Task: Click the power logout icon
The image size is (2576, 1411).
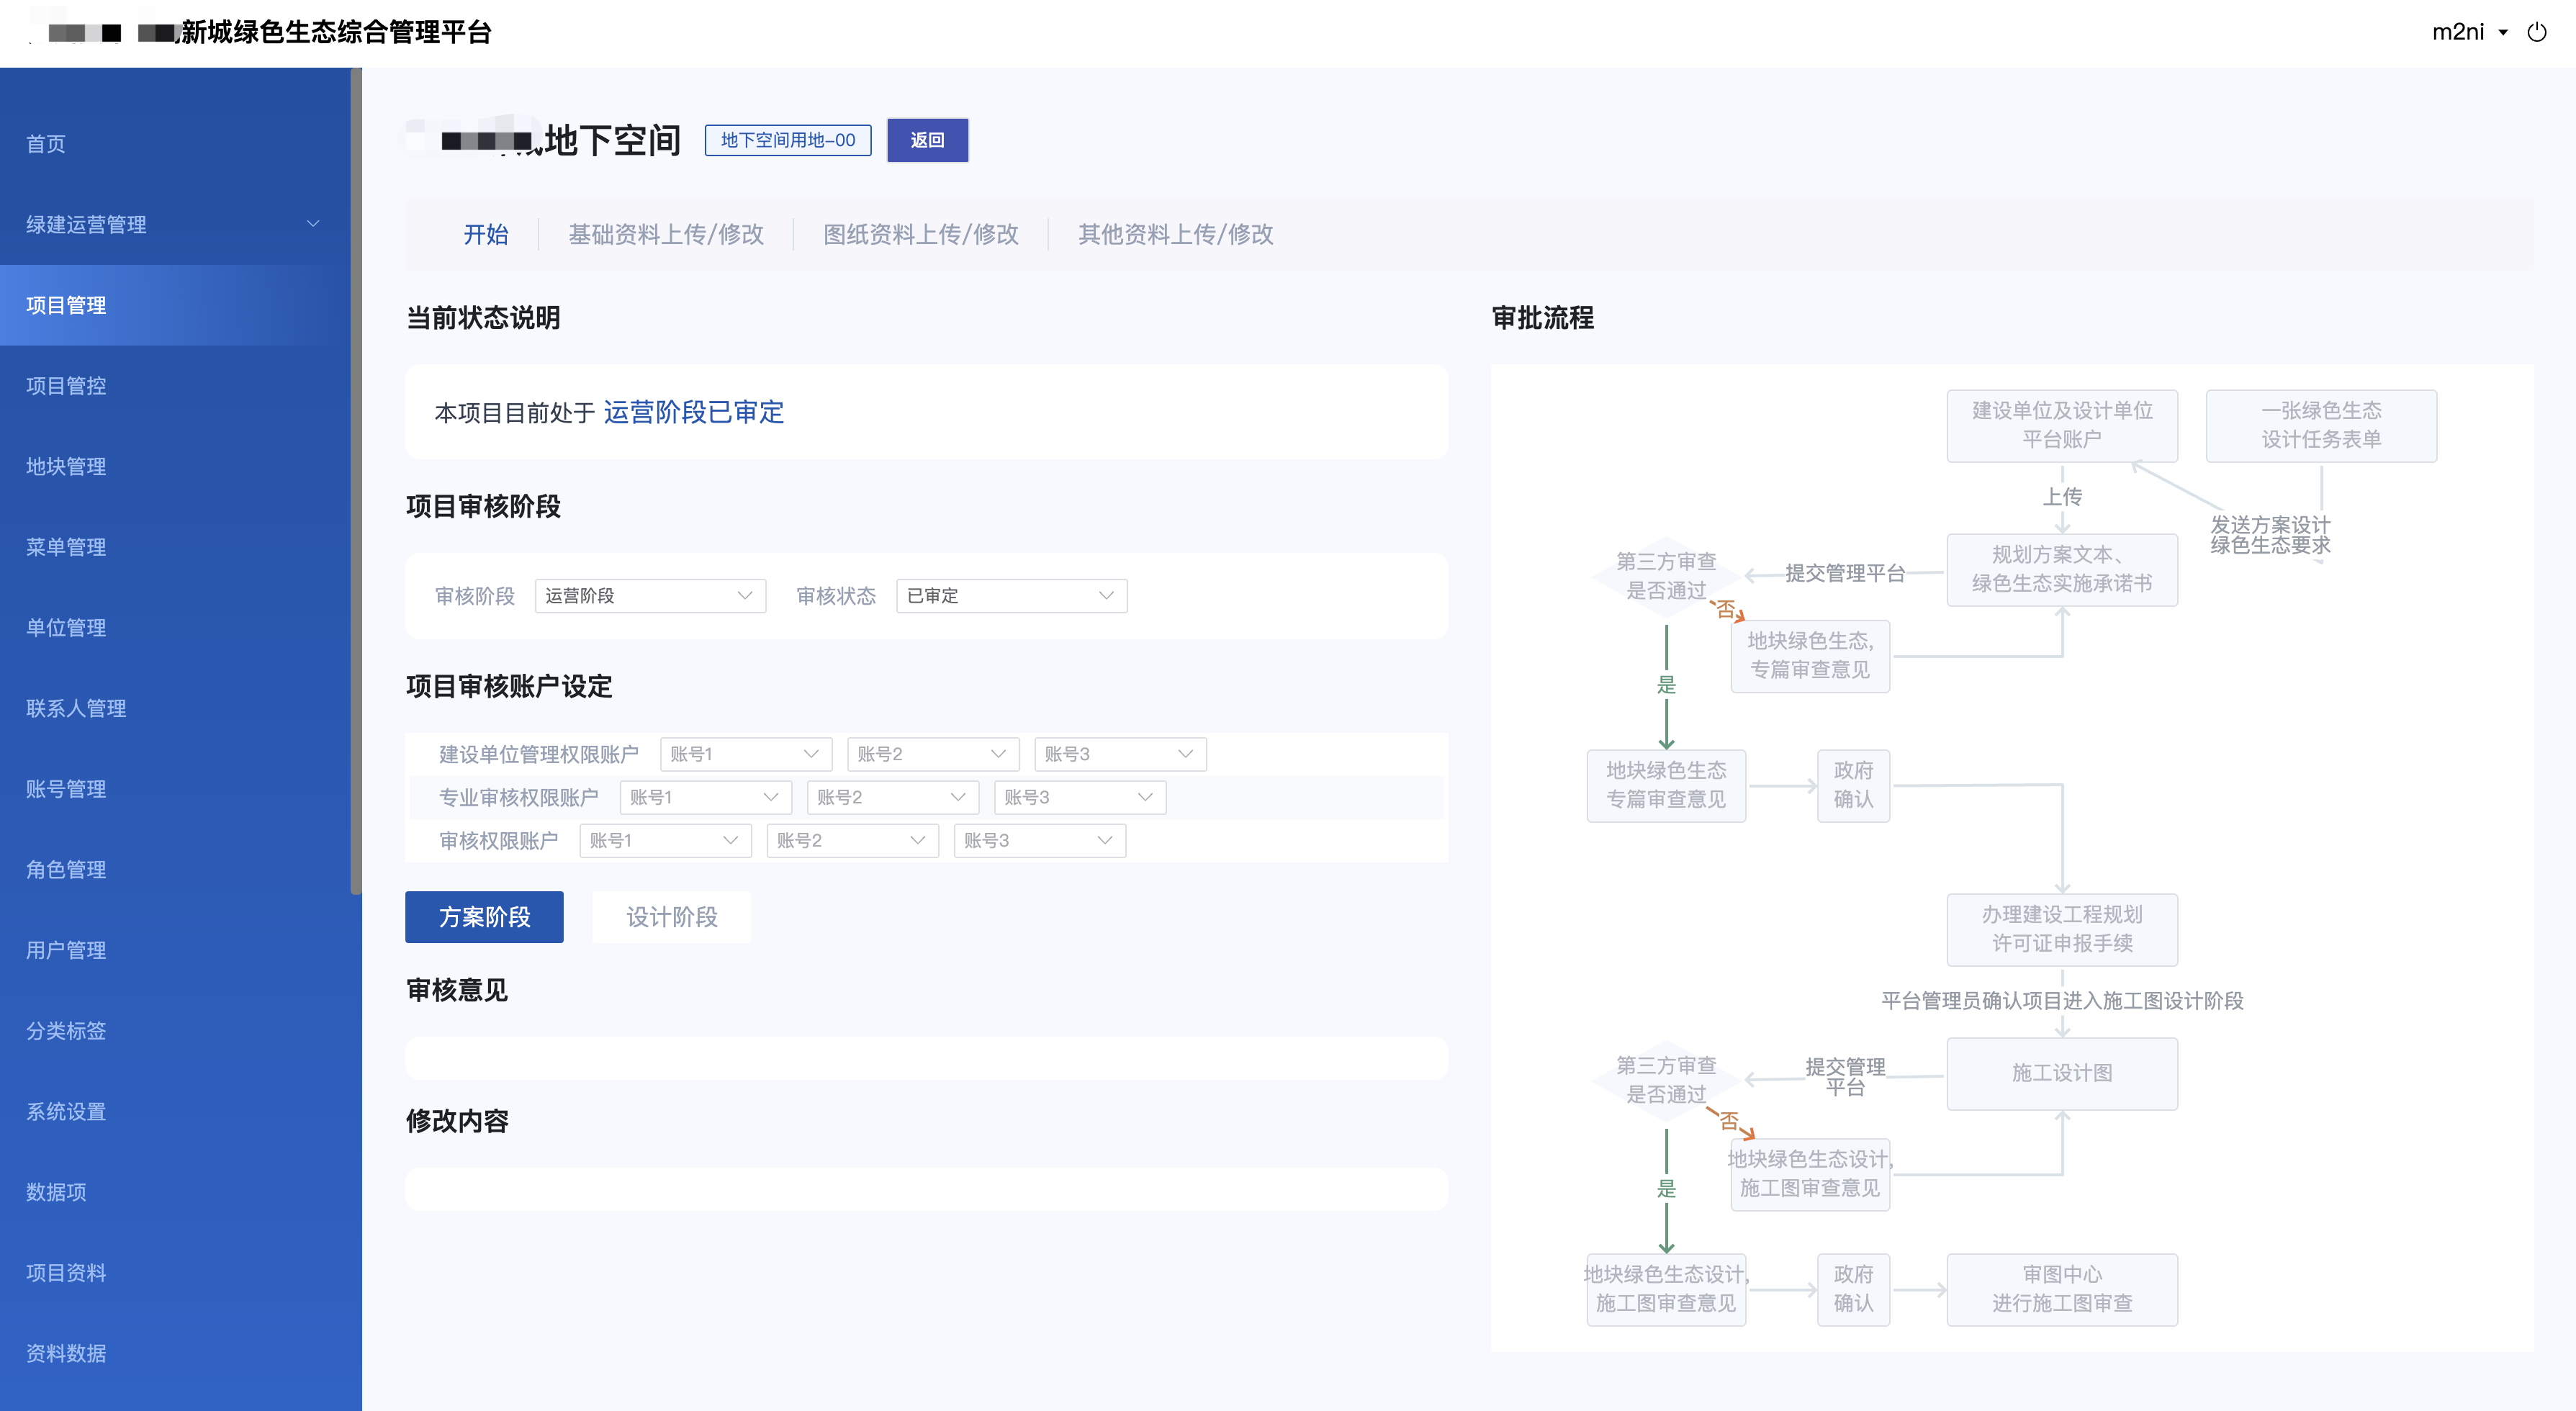Action: coord(2536,32)
